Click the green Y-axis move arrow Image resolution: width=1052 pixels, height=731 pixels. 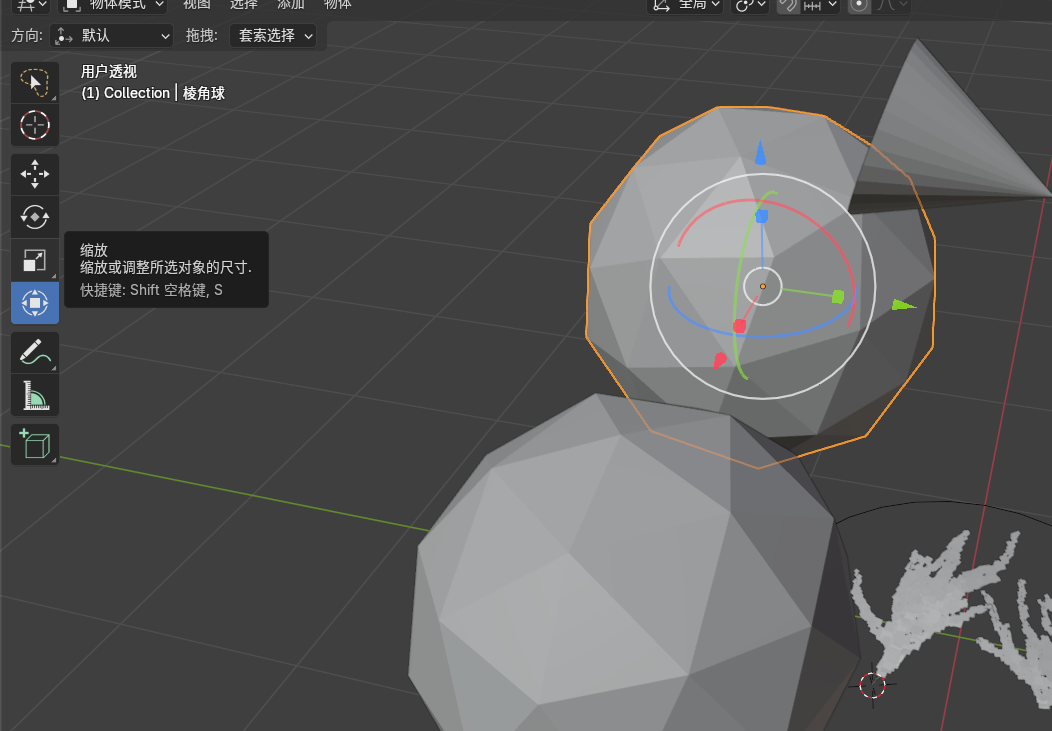(x=904, y=306)
